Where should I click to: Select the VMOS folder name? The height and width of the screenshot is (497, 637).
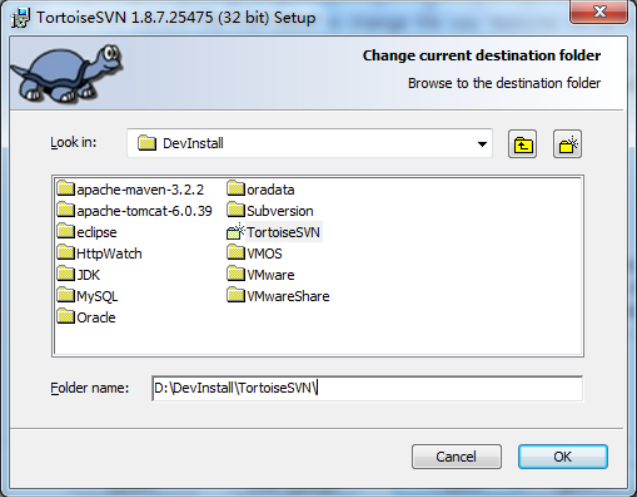coord(264,254)
